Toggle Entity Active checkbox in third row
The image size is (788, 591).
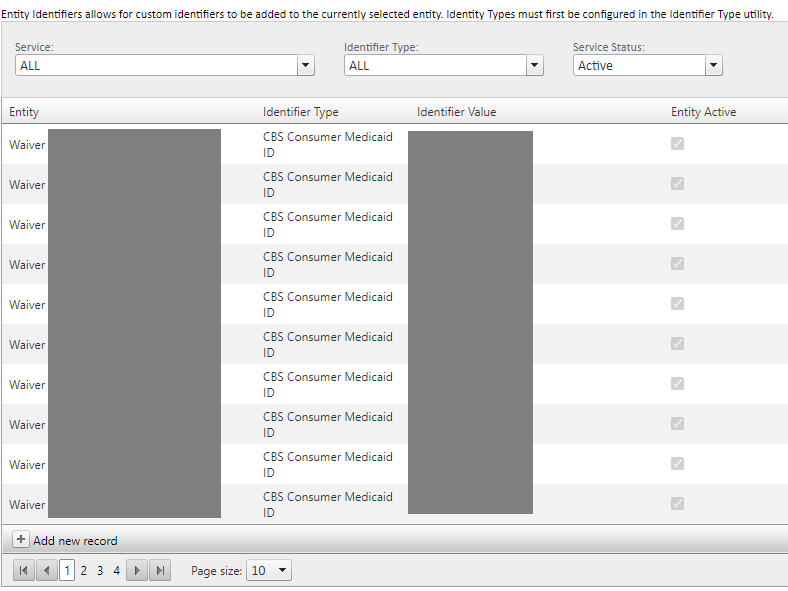point(677,224)
